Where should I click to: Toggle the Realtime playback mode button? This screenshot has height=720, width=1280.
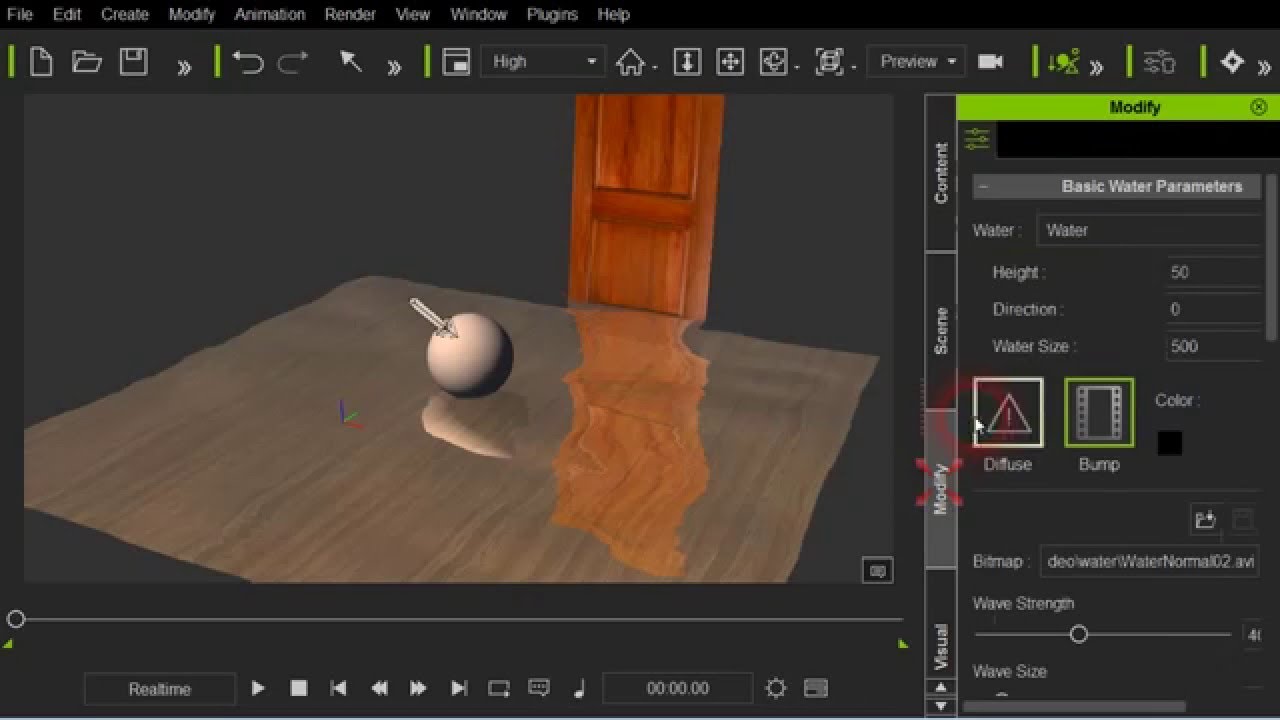tap(160, 689)
